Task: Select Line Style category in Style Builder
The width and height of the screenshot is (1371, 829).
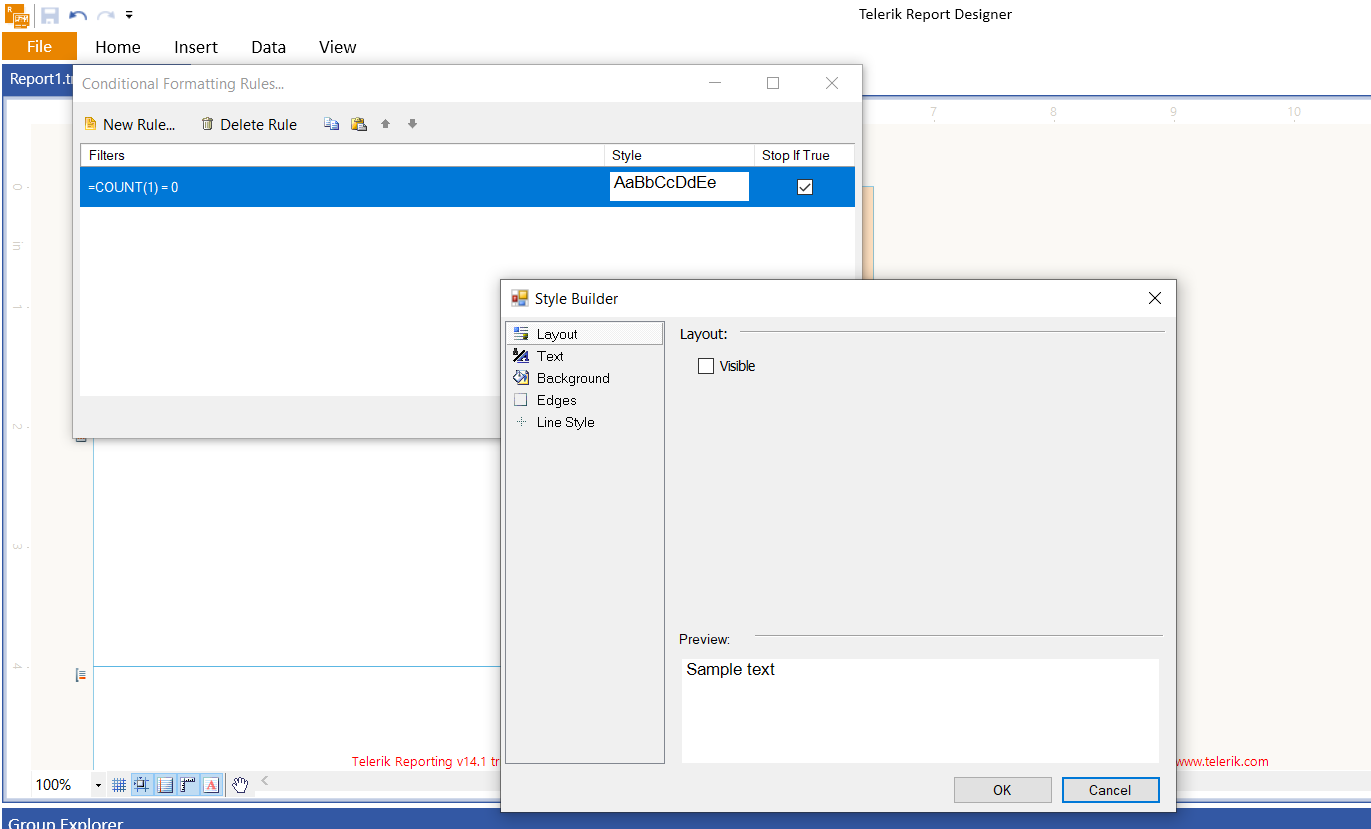Action: coord(585,422)
